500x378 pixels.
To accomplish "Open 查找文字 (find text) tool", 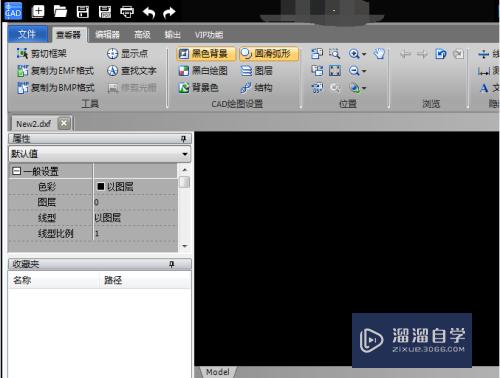I will point(132,71).
